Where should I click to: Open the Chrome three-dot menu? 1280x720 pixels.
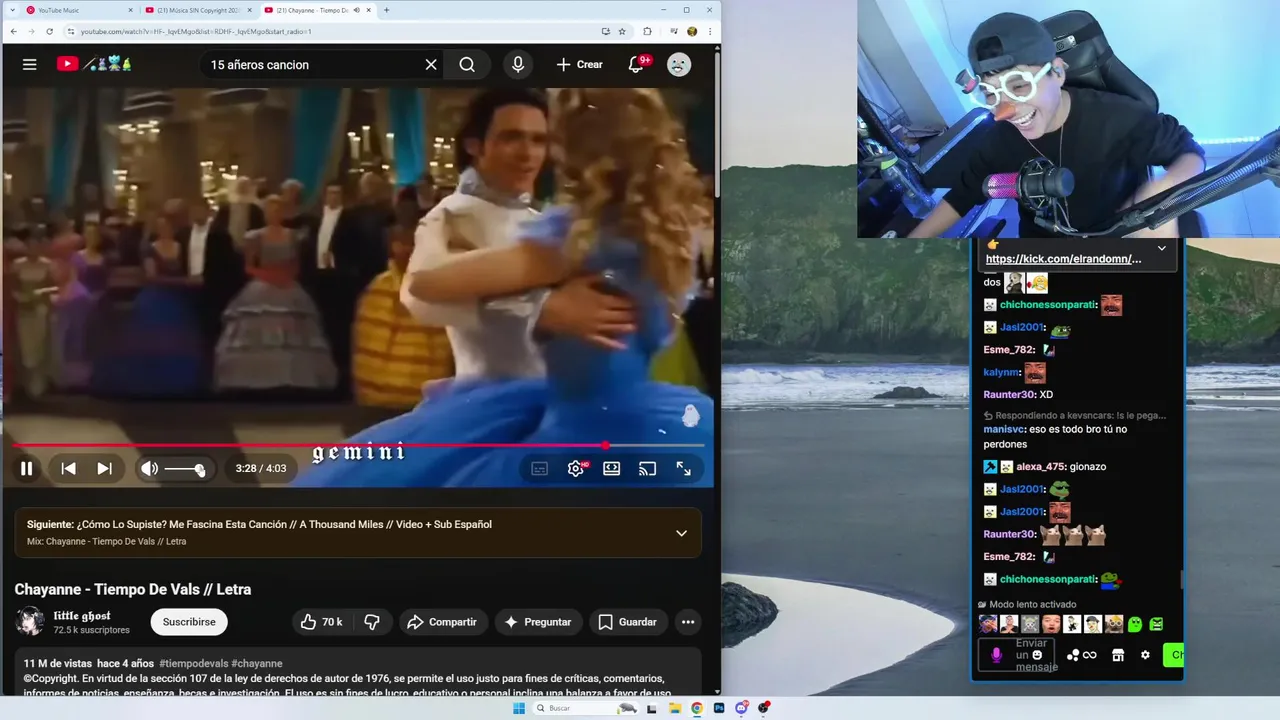(710, 31)
